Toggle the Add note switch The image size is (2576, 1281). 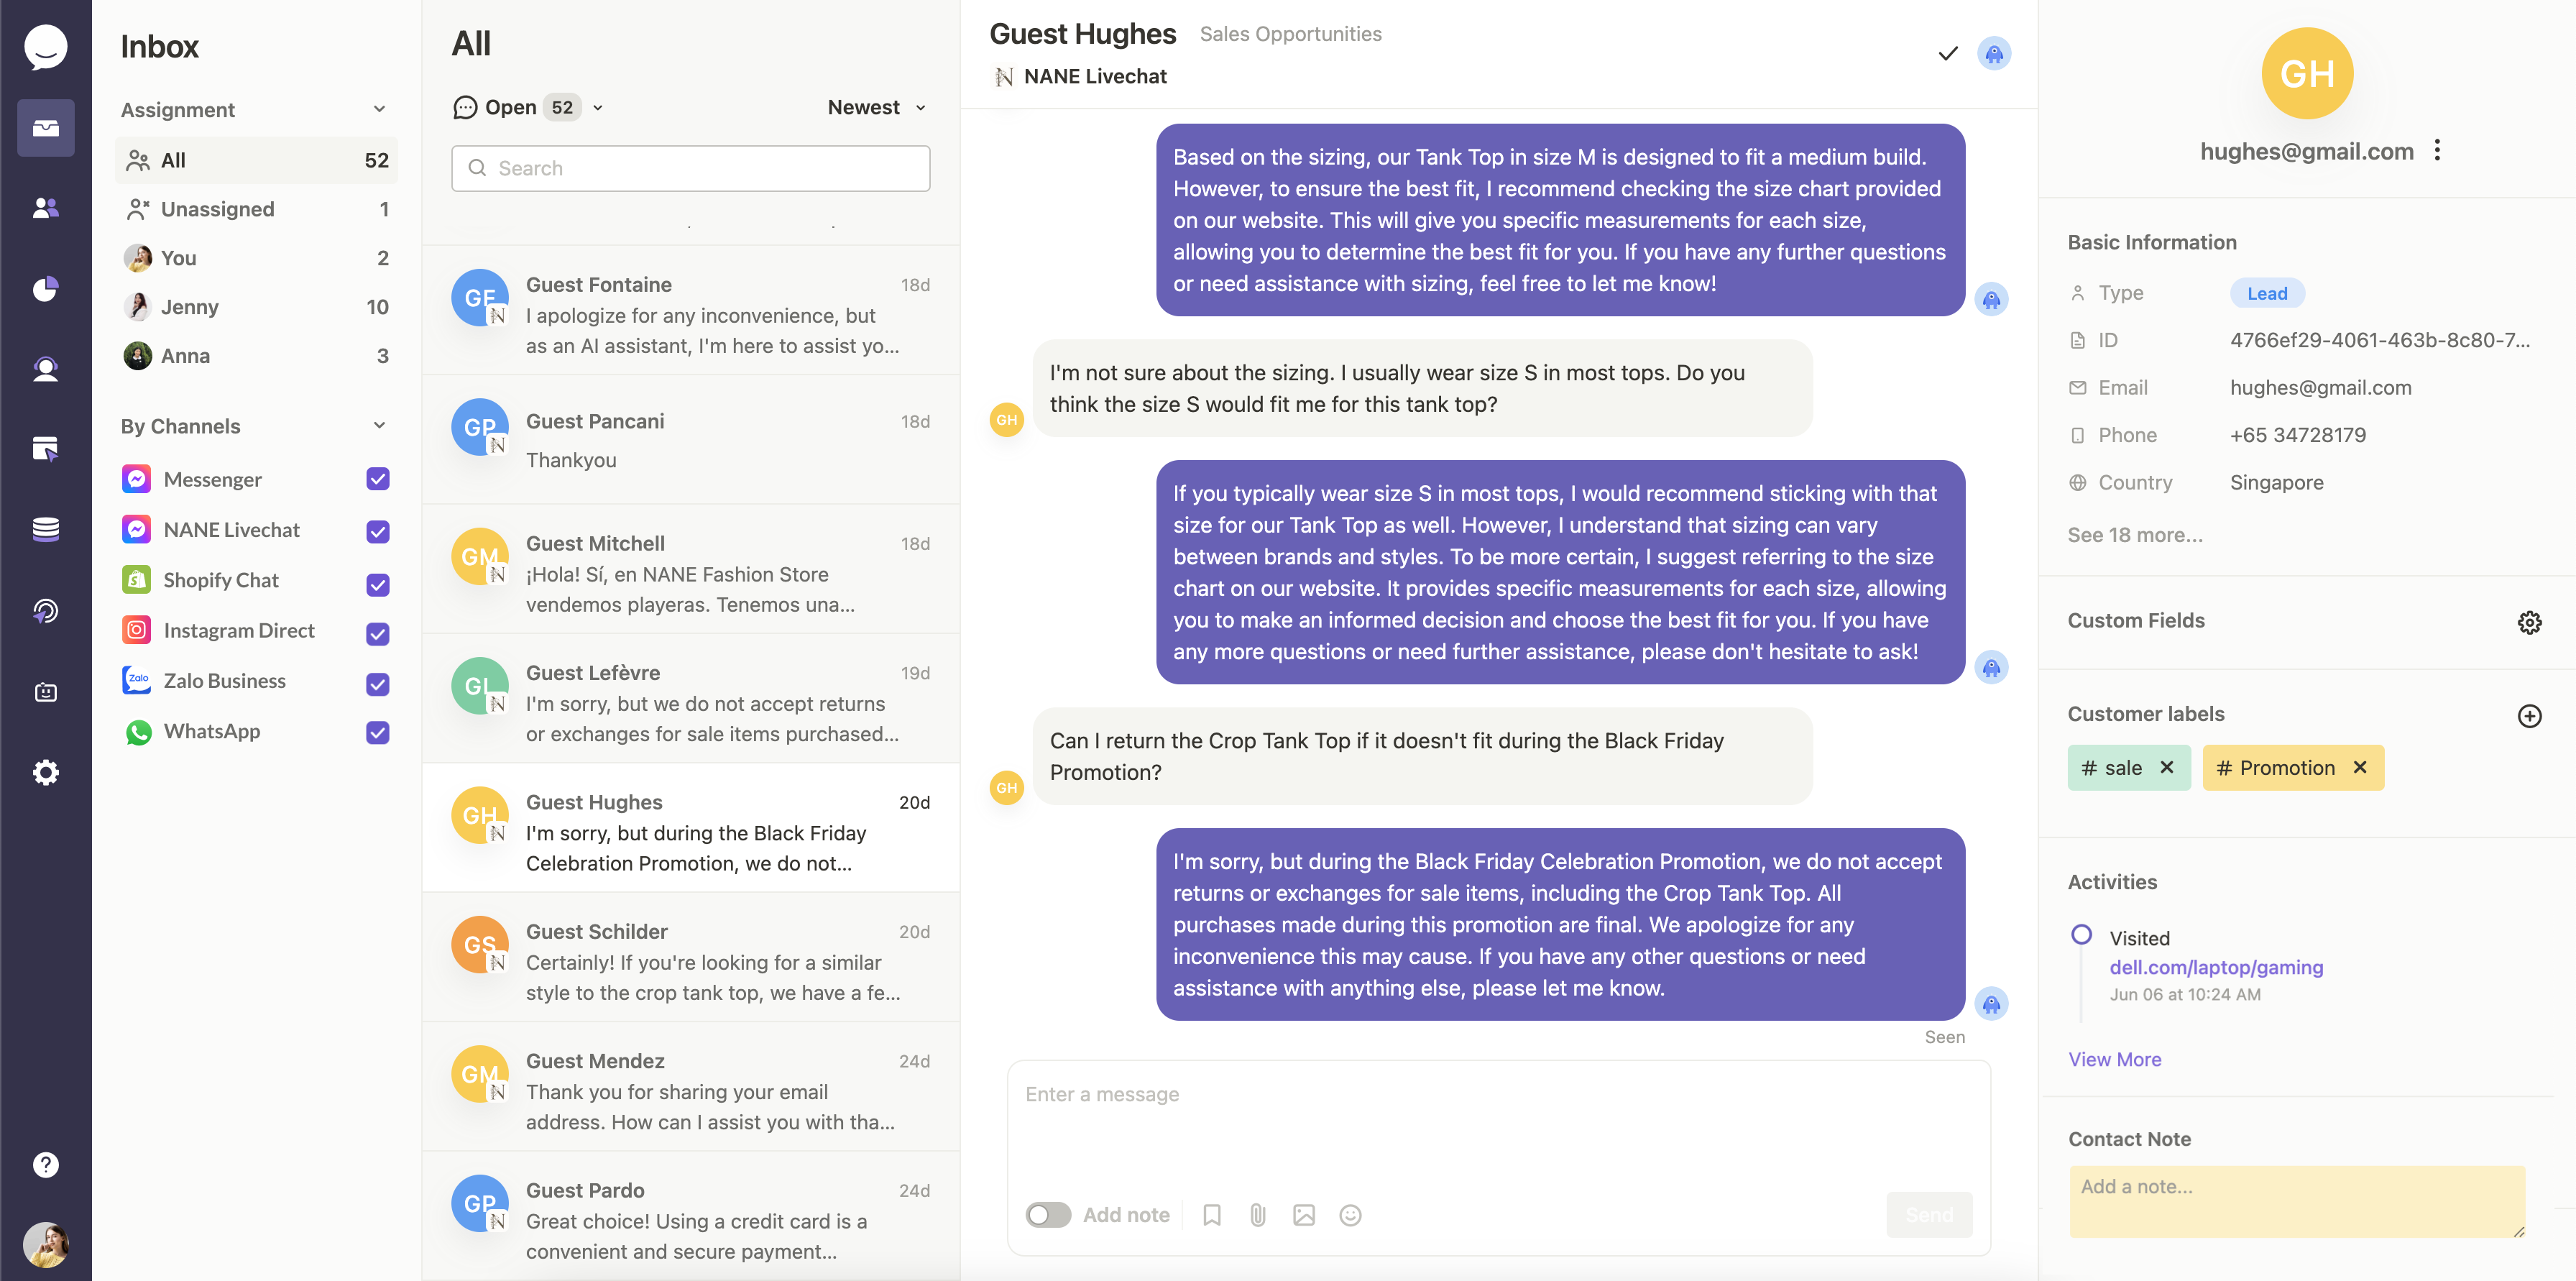point(1048,1215)
